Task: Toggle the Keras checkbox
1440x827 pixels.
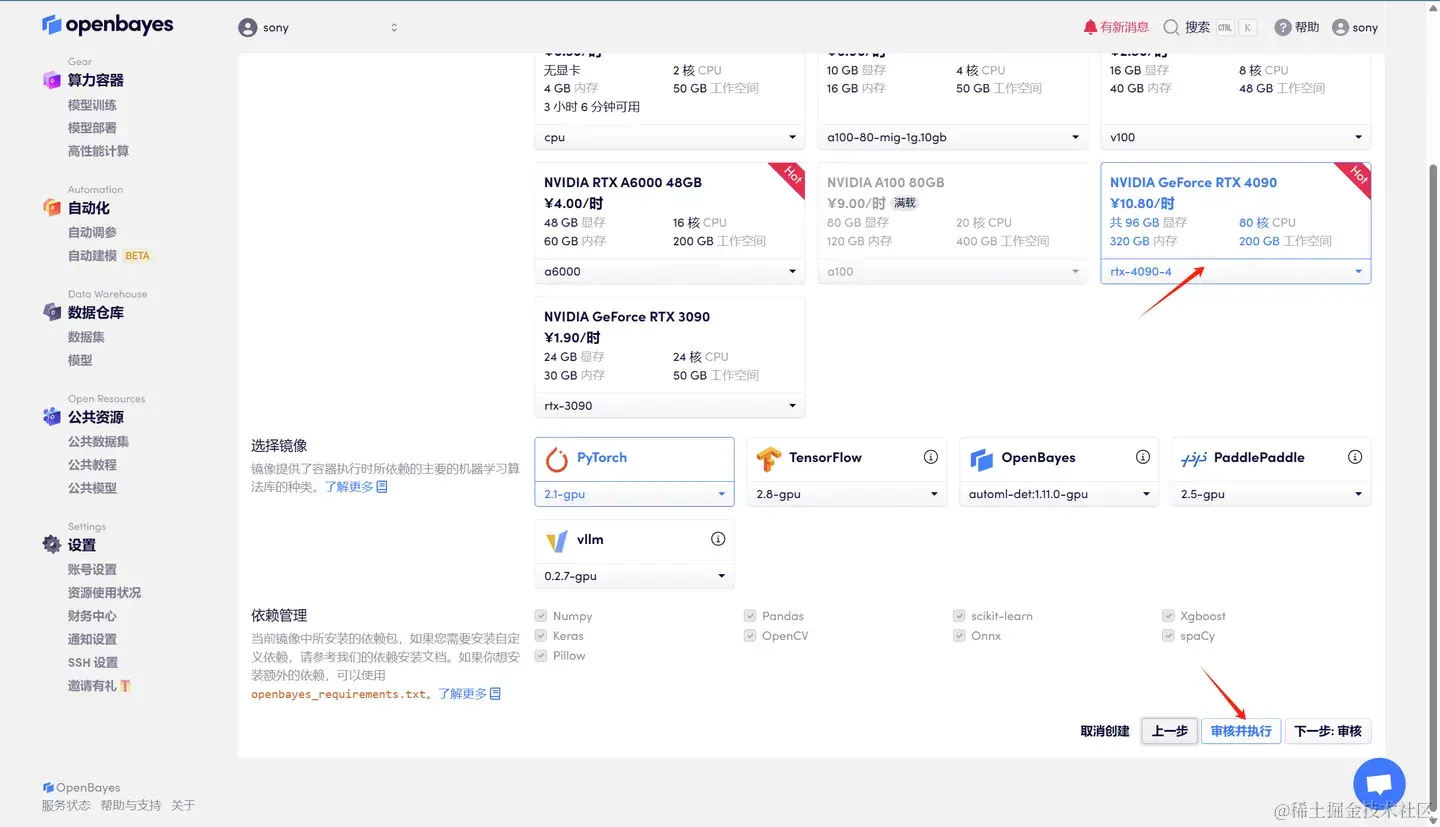Action: [541, 636]
